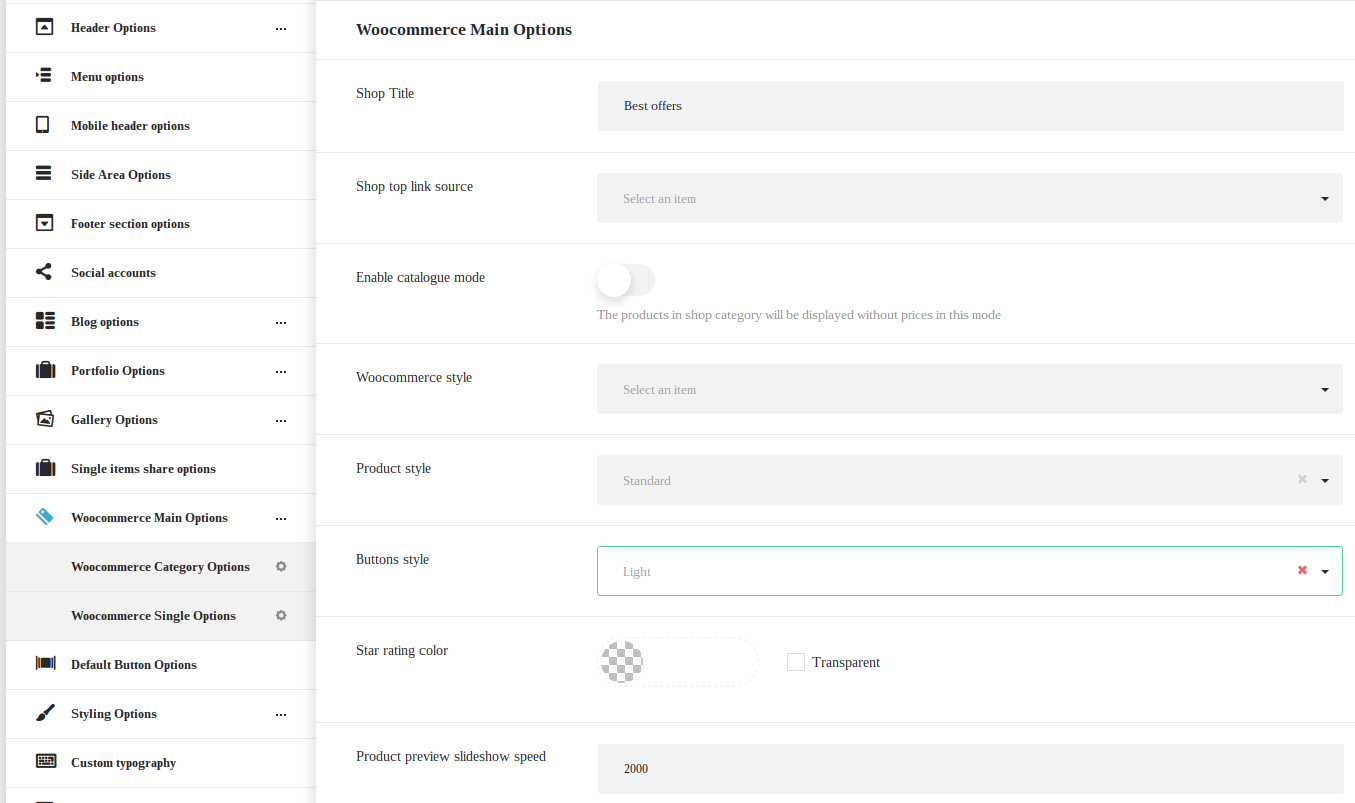Edit the Shop Title field
Viewport: 1355px width, 803px height.
coord(970,106)
